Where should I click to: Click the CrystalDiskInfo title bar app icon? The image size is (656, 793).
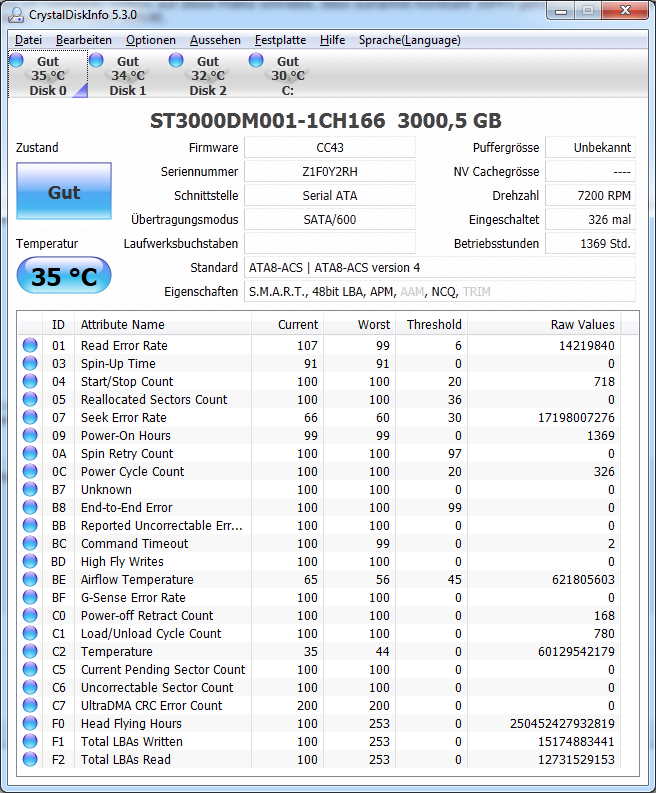pyautogui.click(x=16, y=15)
